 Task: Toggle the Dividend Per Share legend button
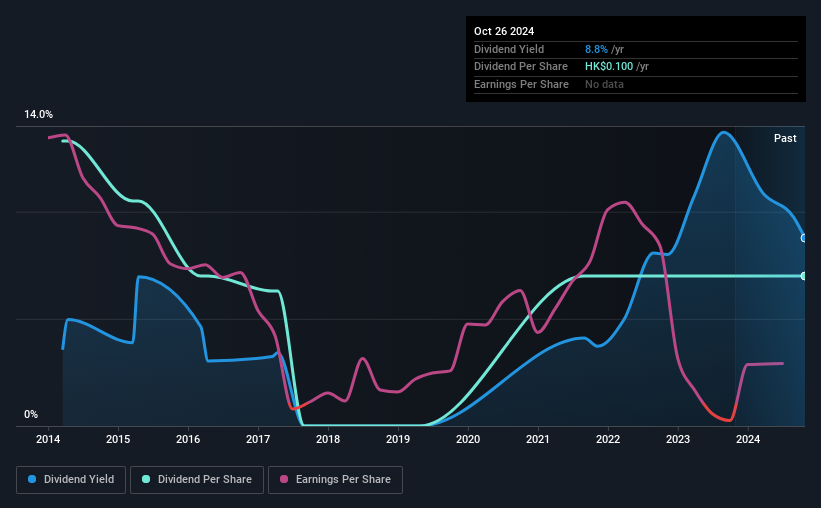(x=197, y=480)
